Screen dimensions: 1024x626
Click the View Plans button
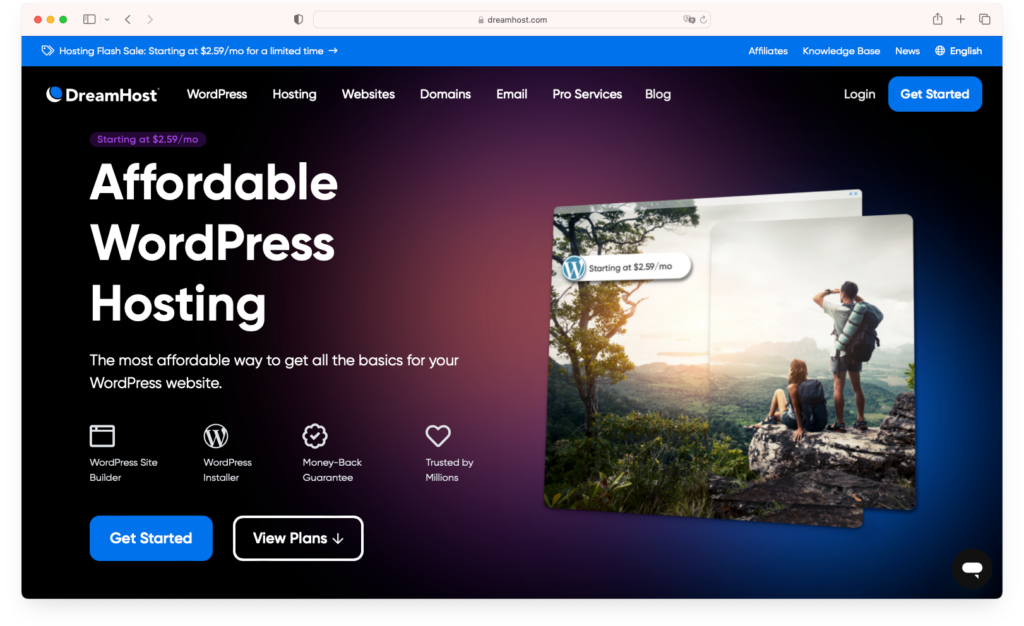point(298,538)
